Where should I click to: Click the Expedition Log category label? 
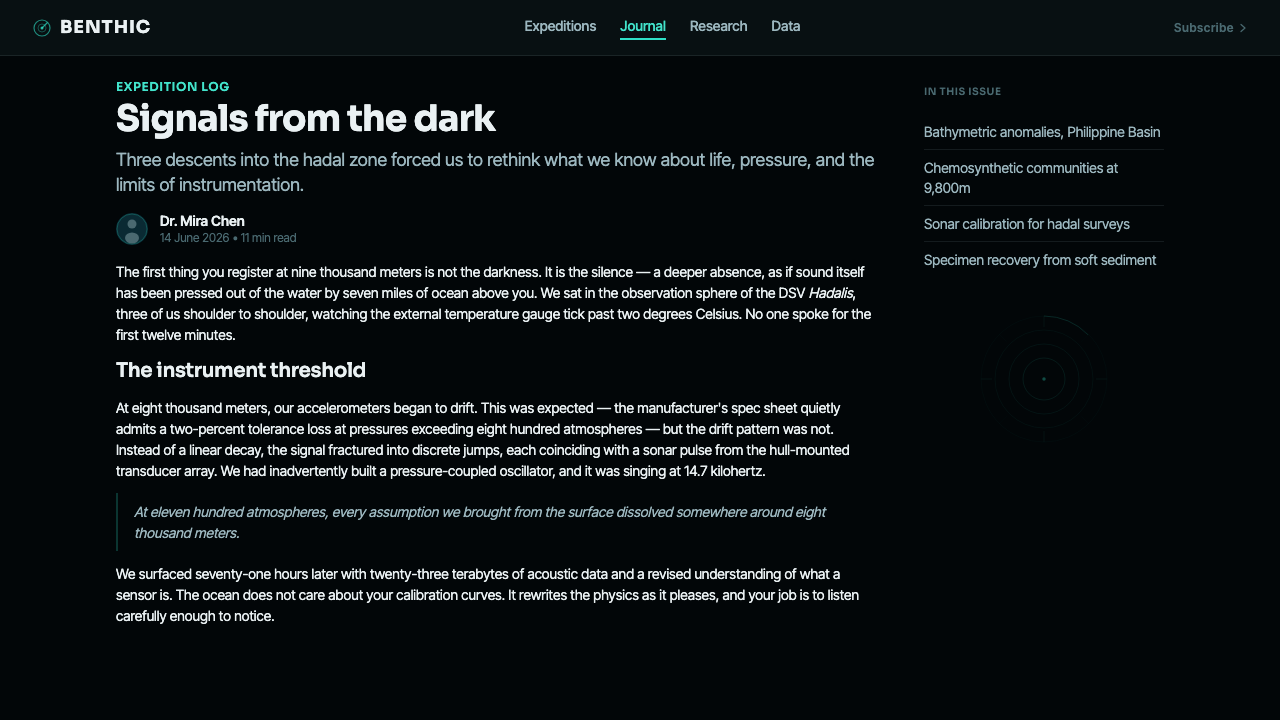coord(173,87)
